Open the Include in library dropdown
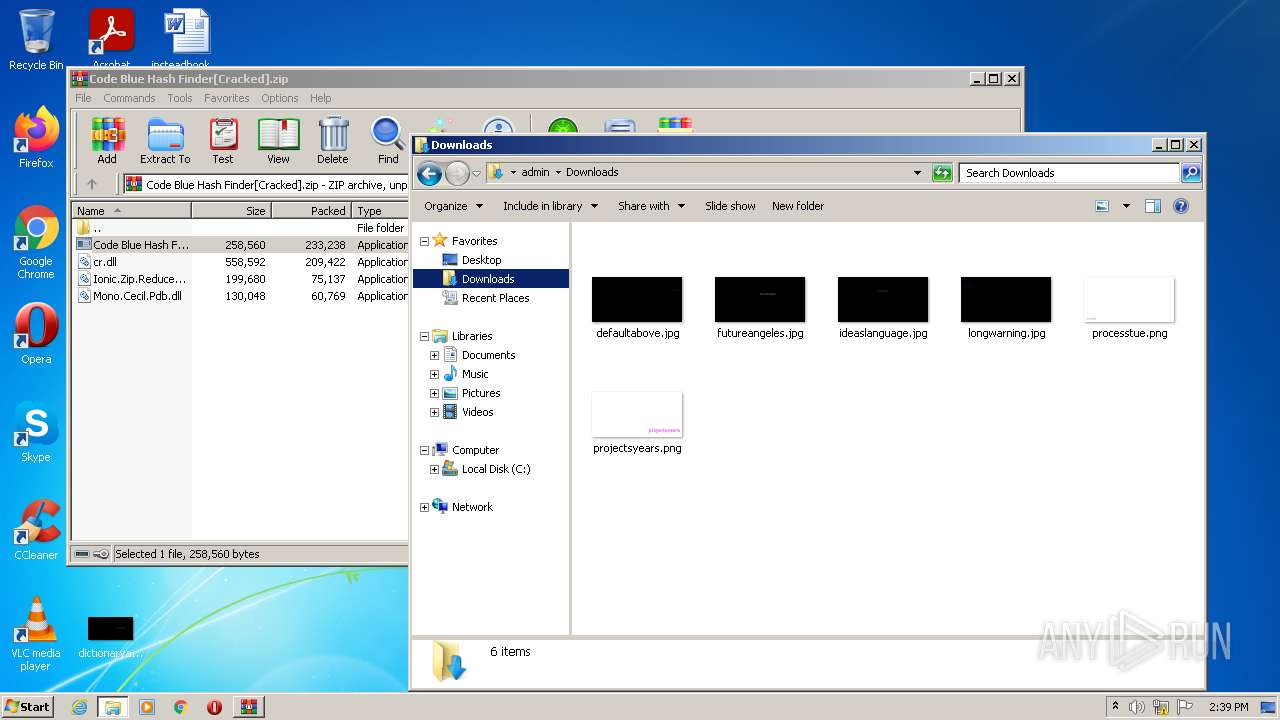The image size is (1280, 720). (x=550, y=206)
